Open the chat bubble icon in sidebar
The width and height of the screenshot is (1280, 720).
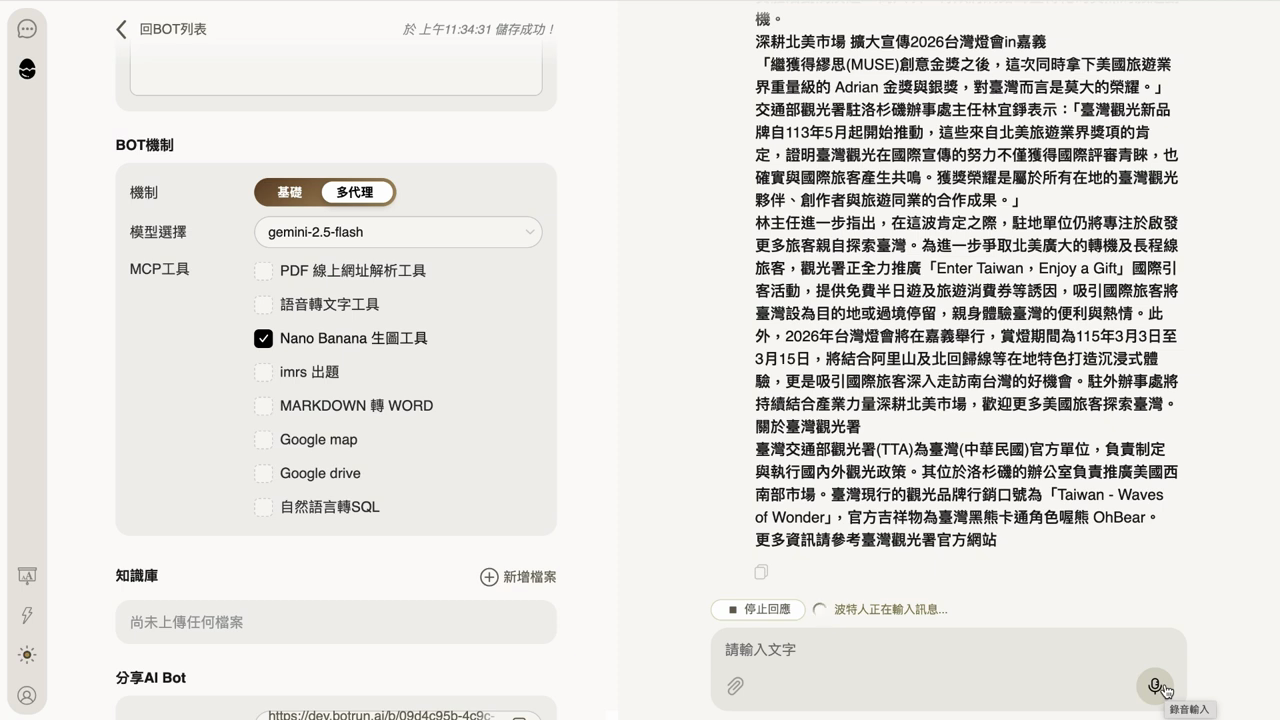pos(27,29)
